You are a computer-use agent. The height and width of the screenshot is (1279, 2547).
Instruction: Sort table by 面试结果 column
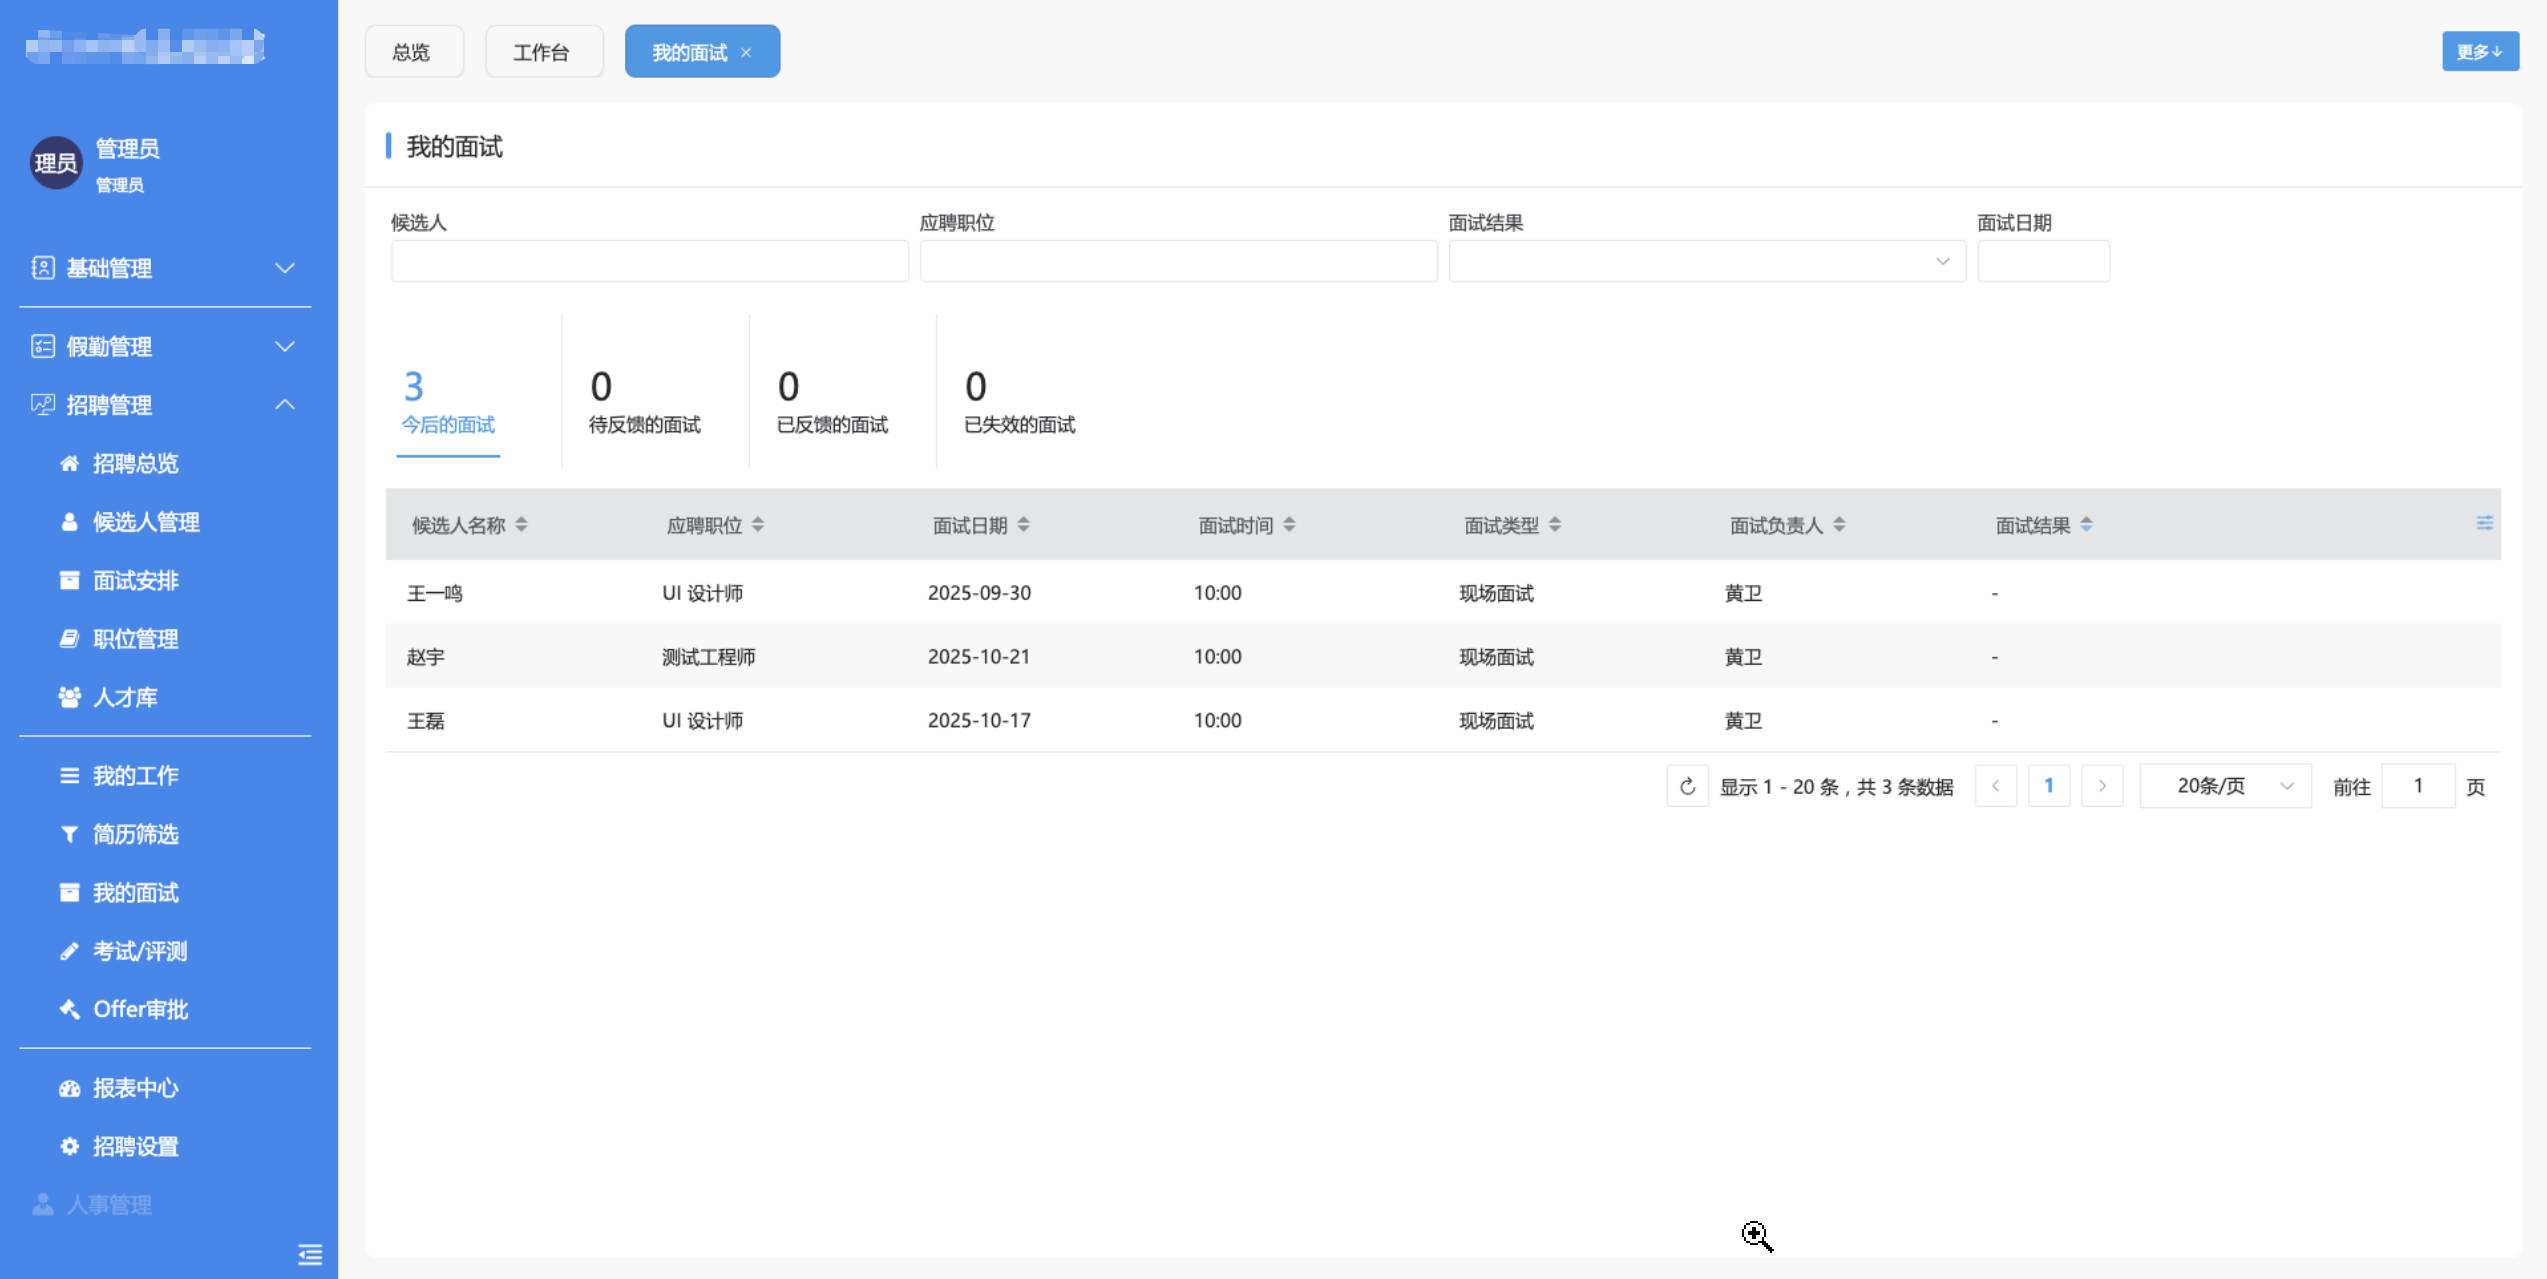point(2086,525)
